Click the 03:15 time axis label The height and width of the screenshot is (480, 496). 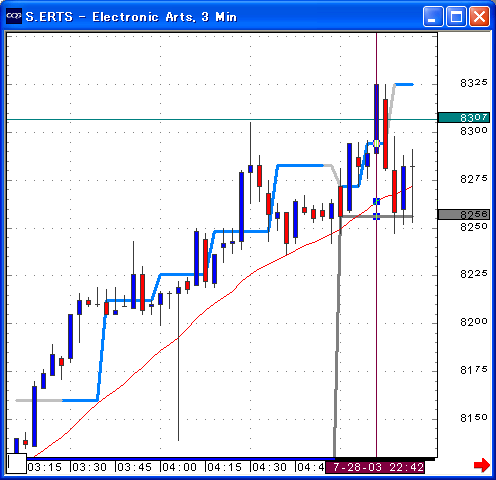(45, 467)
